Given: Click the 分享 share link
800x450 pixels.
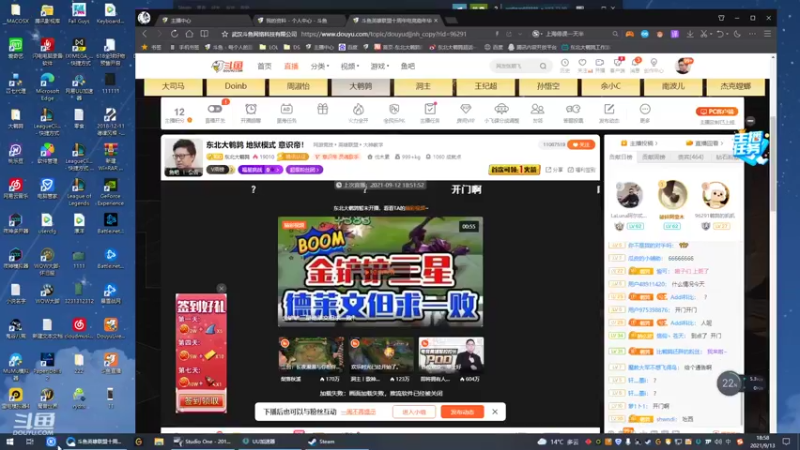Looking at the screenshot, I should [x=555, y=170].
